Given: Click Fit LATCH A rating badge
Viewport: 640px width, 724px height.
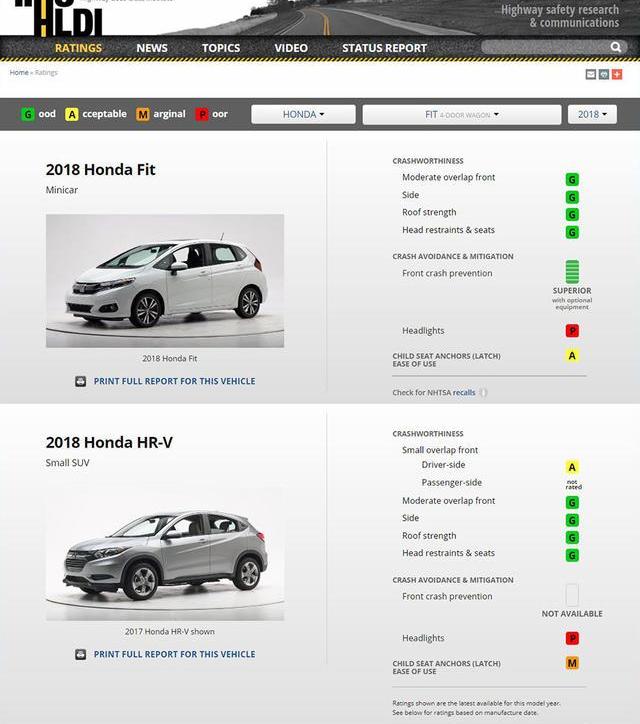Looking at the screenshot, I should point(572,356).
